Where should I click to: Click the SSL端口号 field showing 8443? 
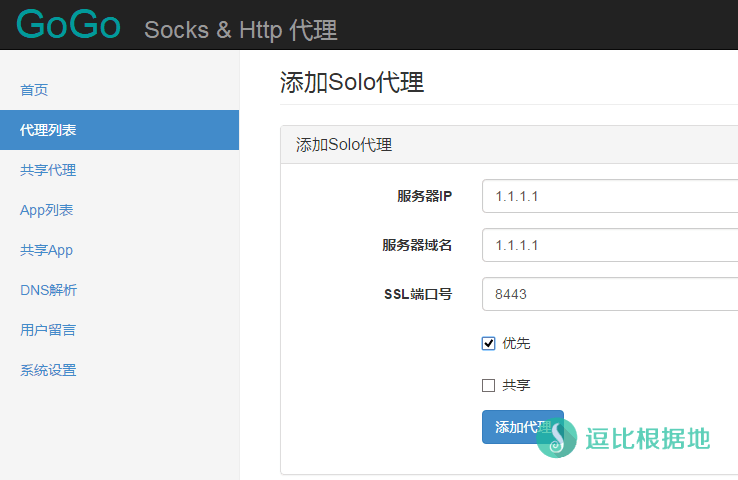click(x=610, y=294)
